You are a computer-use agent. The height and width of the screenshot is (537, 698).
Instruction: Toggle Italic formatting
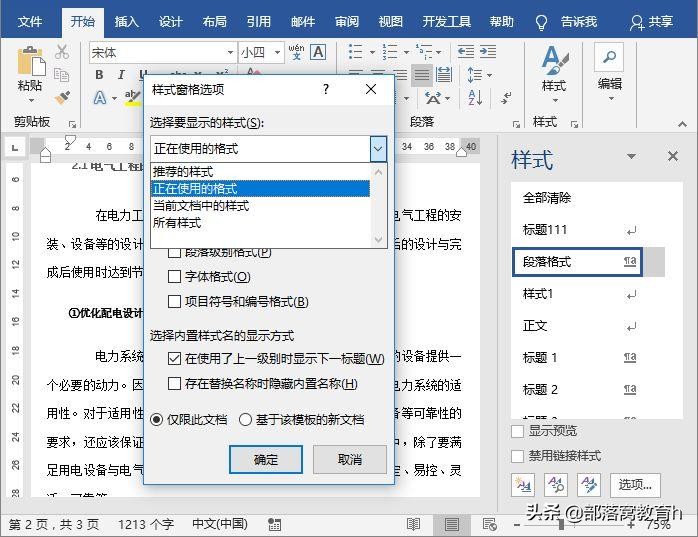[121, 75]
